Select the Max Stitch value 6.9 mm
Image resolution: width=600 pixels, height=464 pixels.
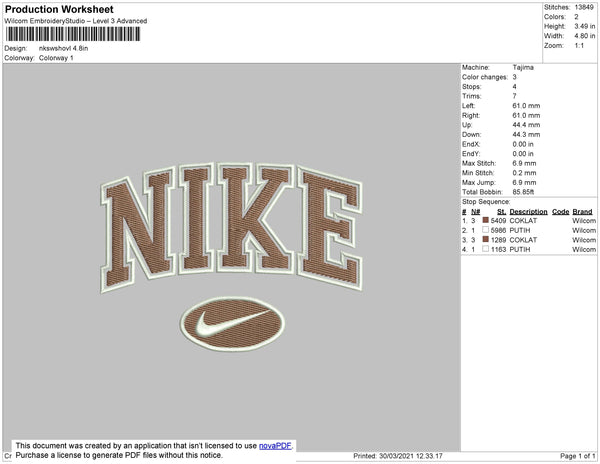pos(524,163)
